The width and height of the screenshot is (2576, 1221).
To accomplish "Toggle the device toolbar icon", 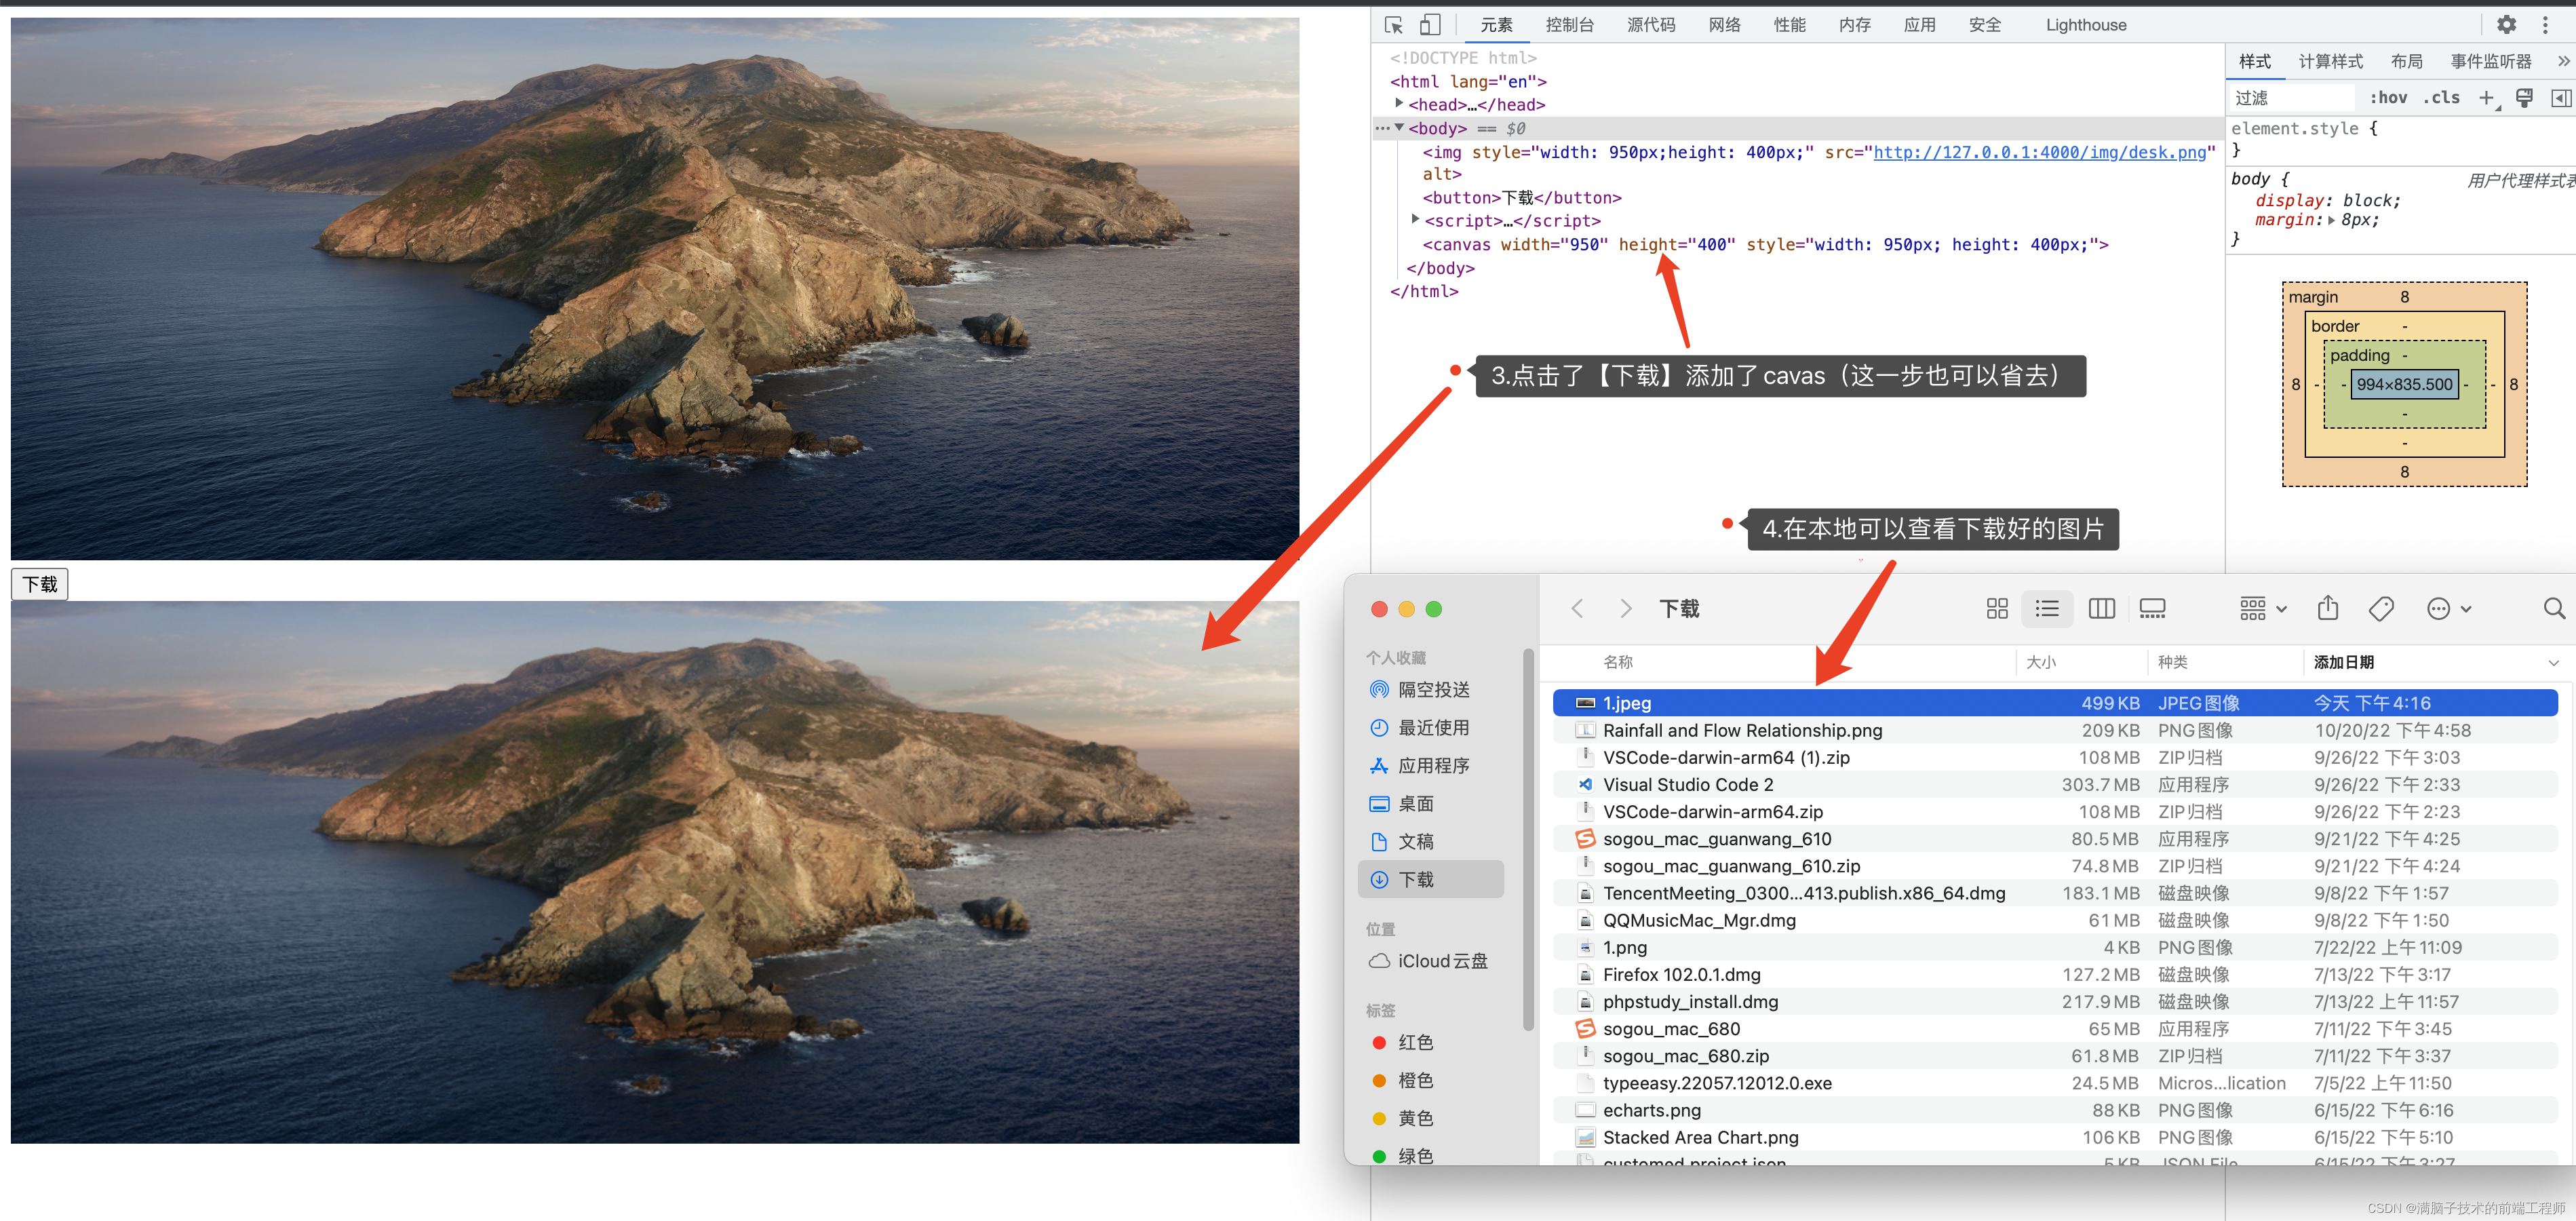I will pyautogui.click(x=1431, y=25).
